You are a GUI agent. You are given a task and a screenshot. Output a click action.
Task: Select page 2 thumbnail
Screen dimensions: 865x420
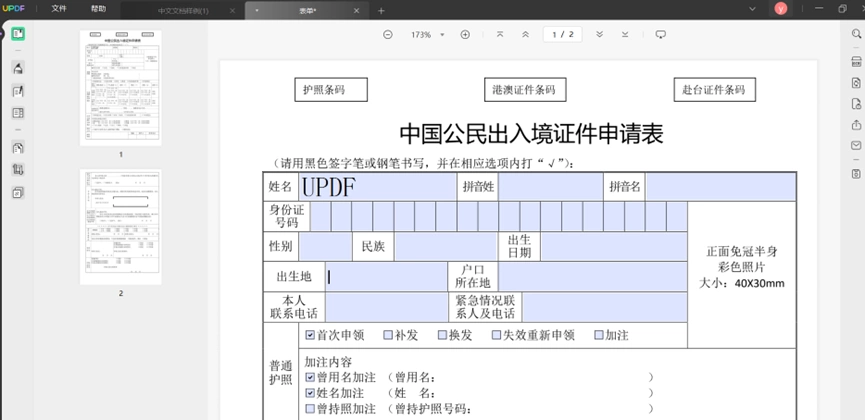121,227
